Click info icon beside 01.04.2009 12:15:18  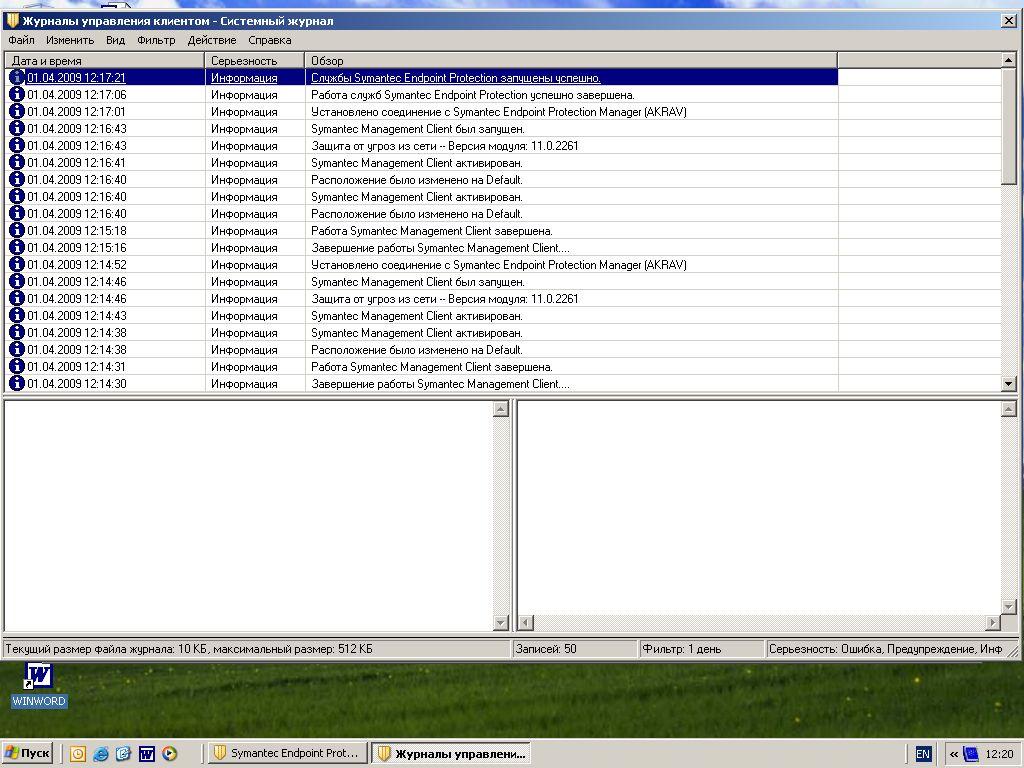click(17, 230)
